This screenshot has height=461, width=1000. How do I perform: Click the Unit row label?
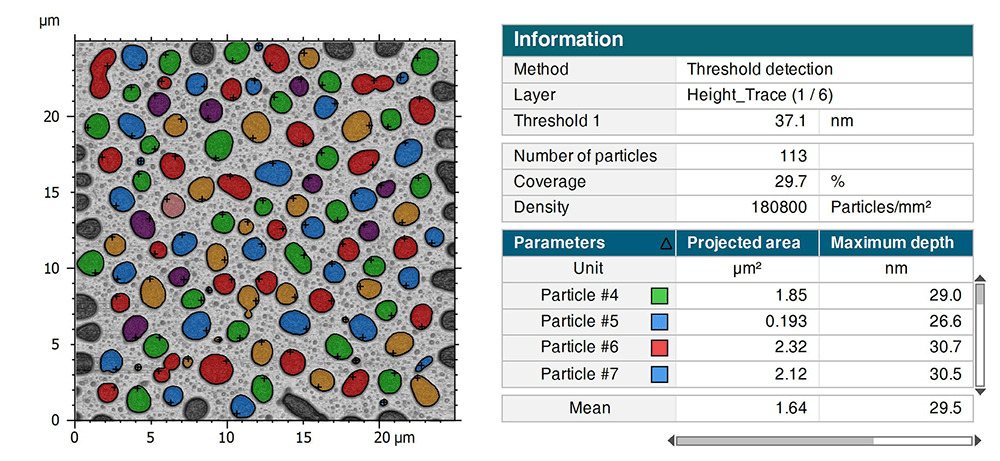[589, 268]
